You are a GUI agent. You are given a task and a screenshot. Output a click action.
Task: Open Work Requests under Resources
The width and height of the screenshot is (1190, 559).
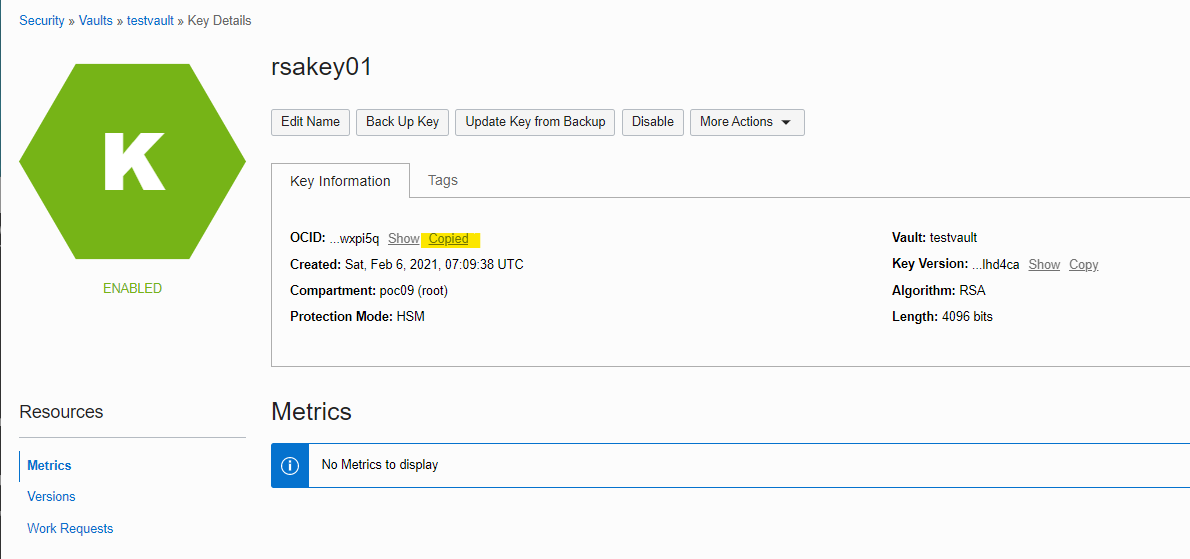click(70, 528)
